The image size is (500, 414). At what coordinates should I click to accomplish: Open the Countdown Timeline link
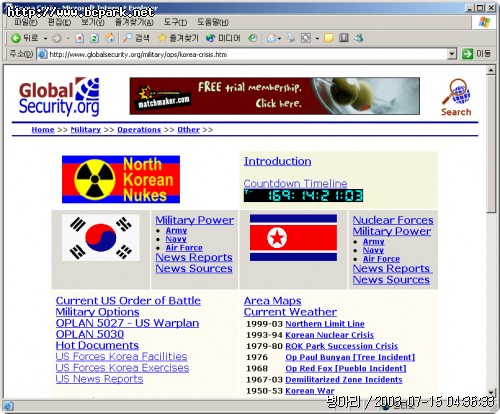[295, 183]
